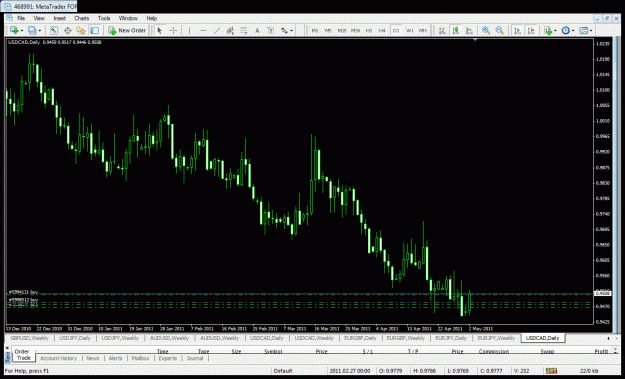
Task: Switch chart to M30 timeframe
Action: click(x=355, y=30)
